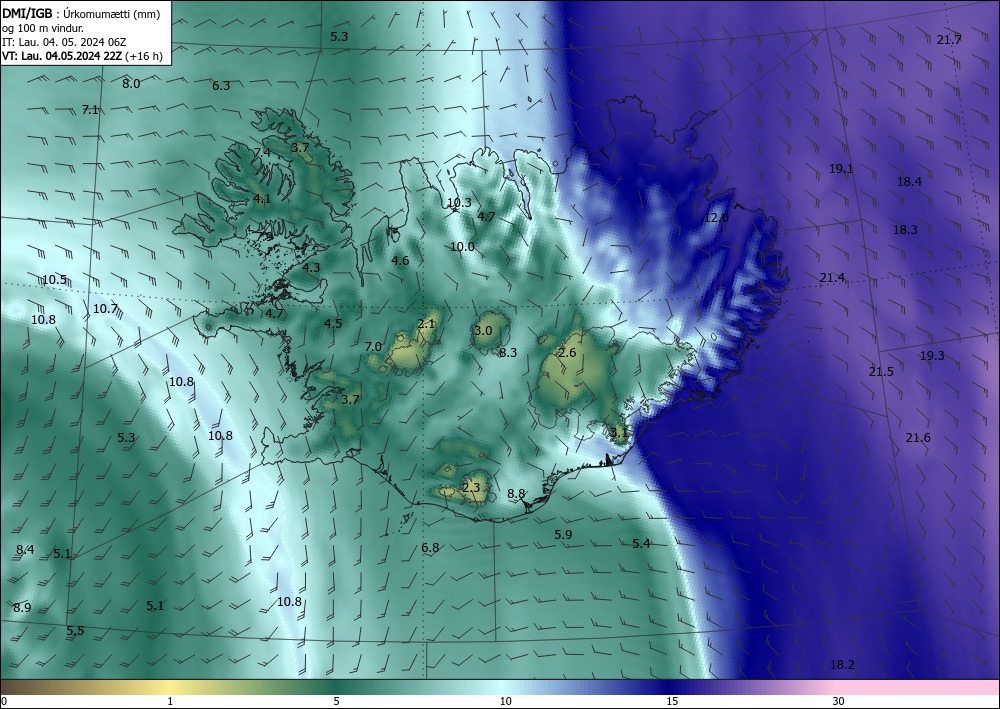Click the 'IT: Lau. 04. 05. 2024 06Z' line
The image size is (1000, 709).
point(64,42)
